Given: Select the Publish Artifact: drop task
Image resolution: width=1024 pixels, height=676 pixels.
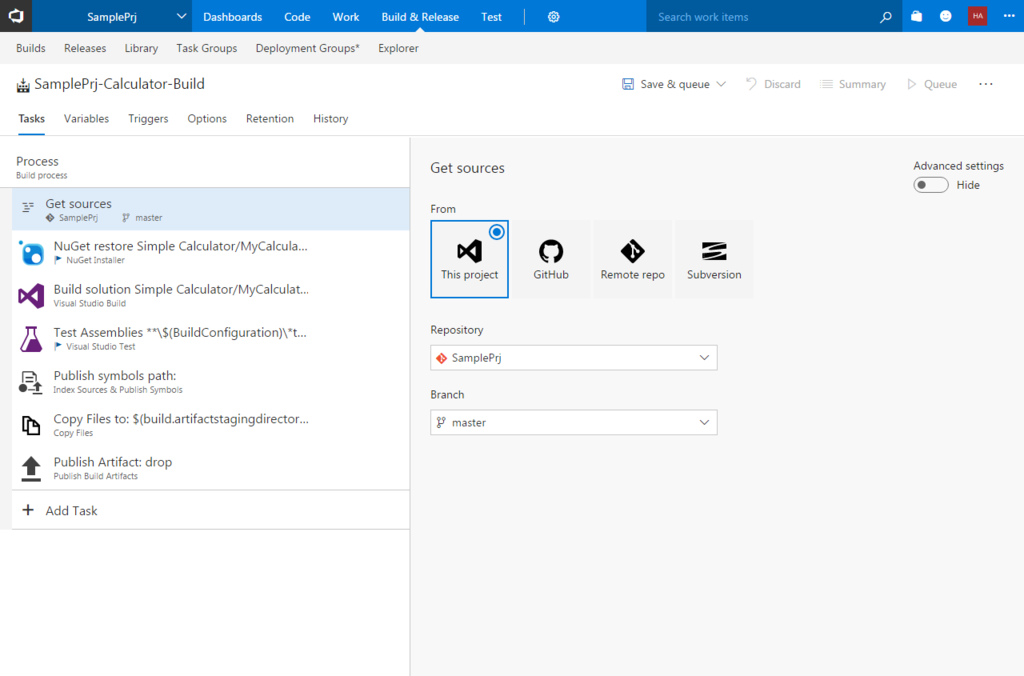Looking at the screenshot, I should (x=211, y=468).
